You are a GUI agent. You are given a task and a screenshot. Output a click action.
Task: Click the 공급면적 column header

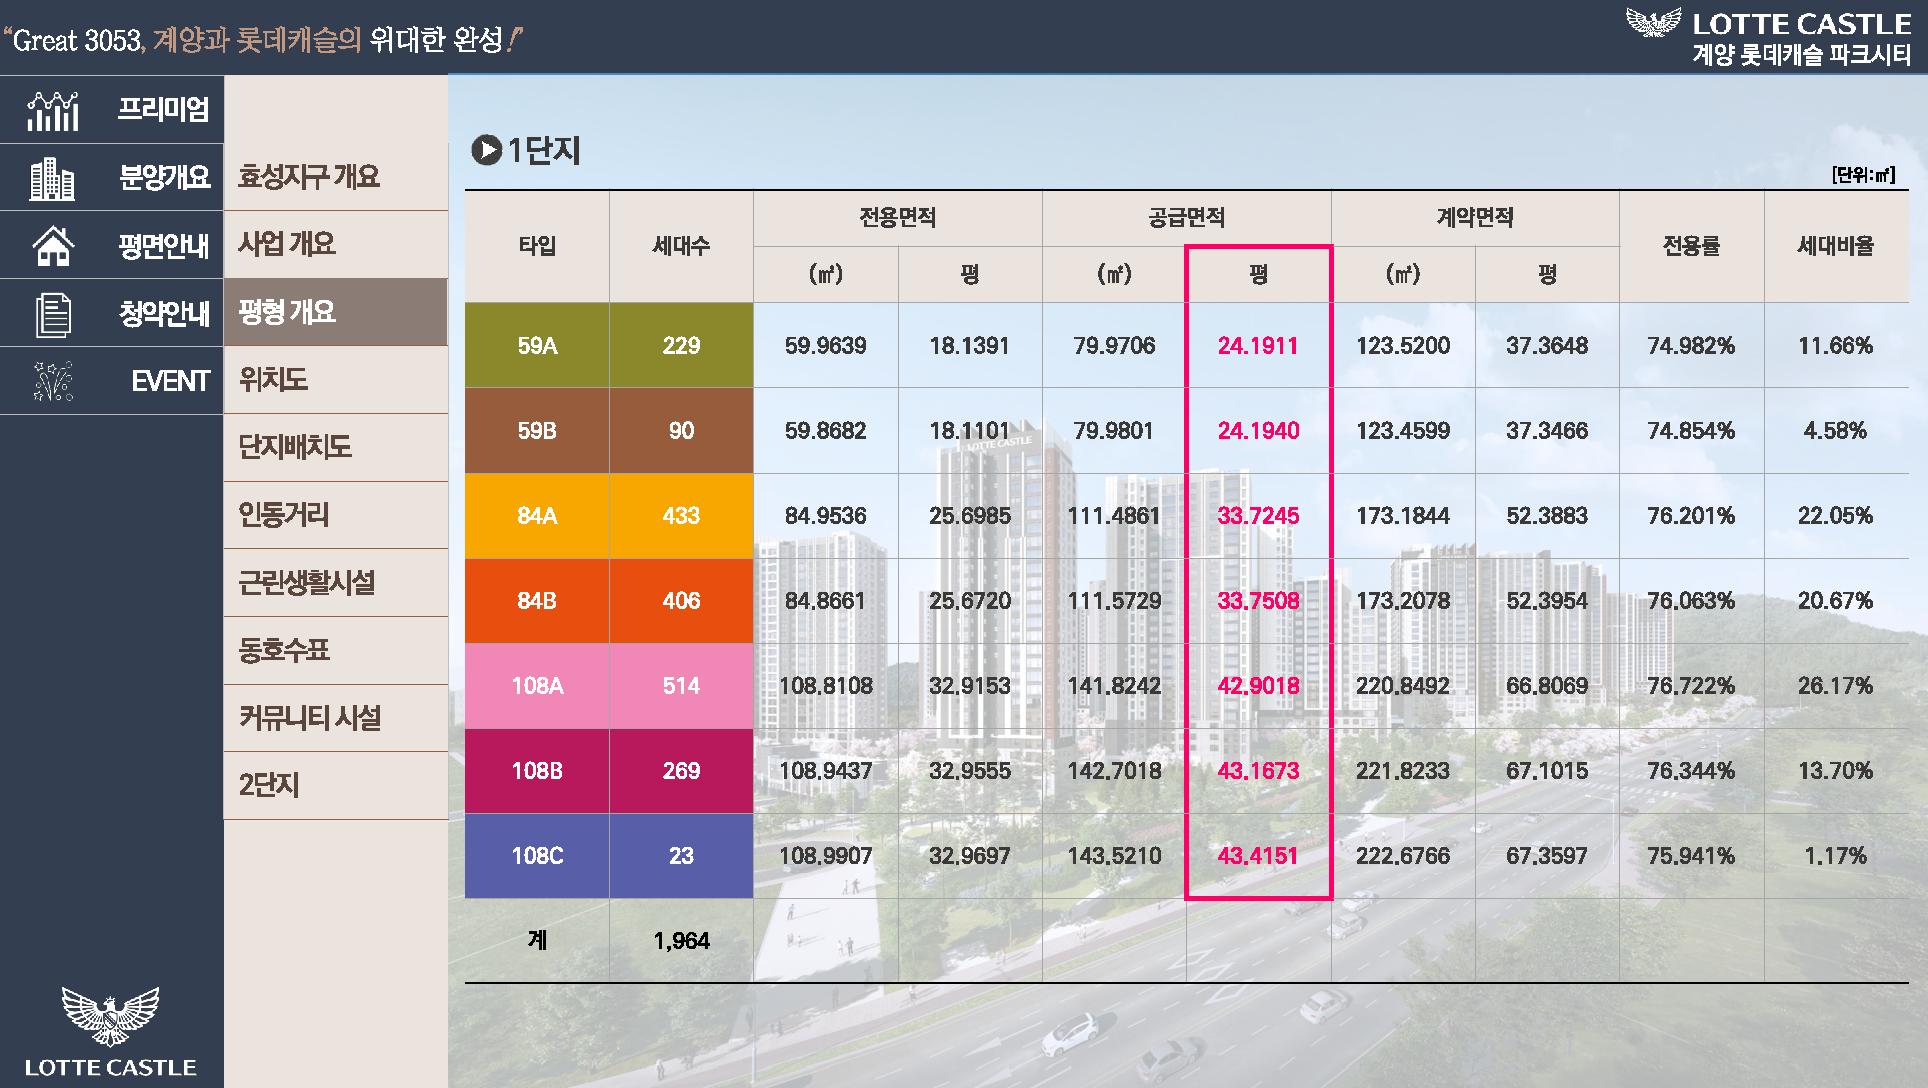tap(1186, 218)
